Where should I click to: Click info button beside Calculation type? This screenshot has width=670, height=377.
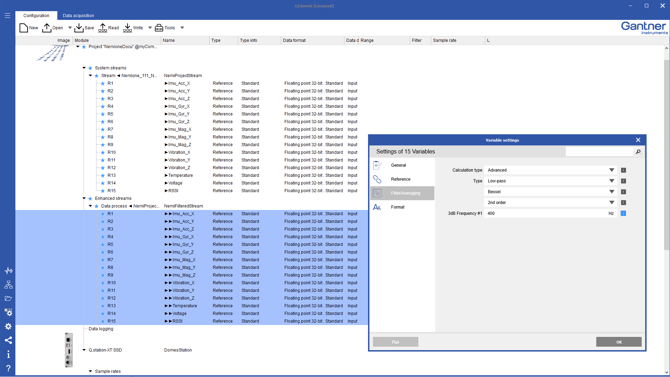[x=623, y=170]
